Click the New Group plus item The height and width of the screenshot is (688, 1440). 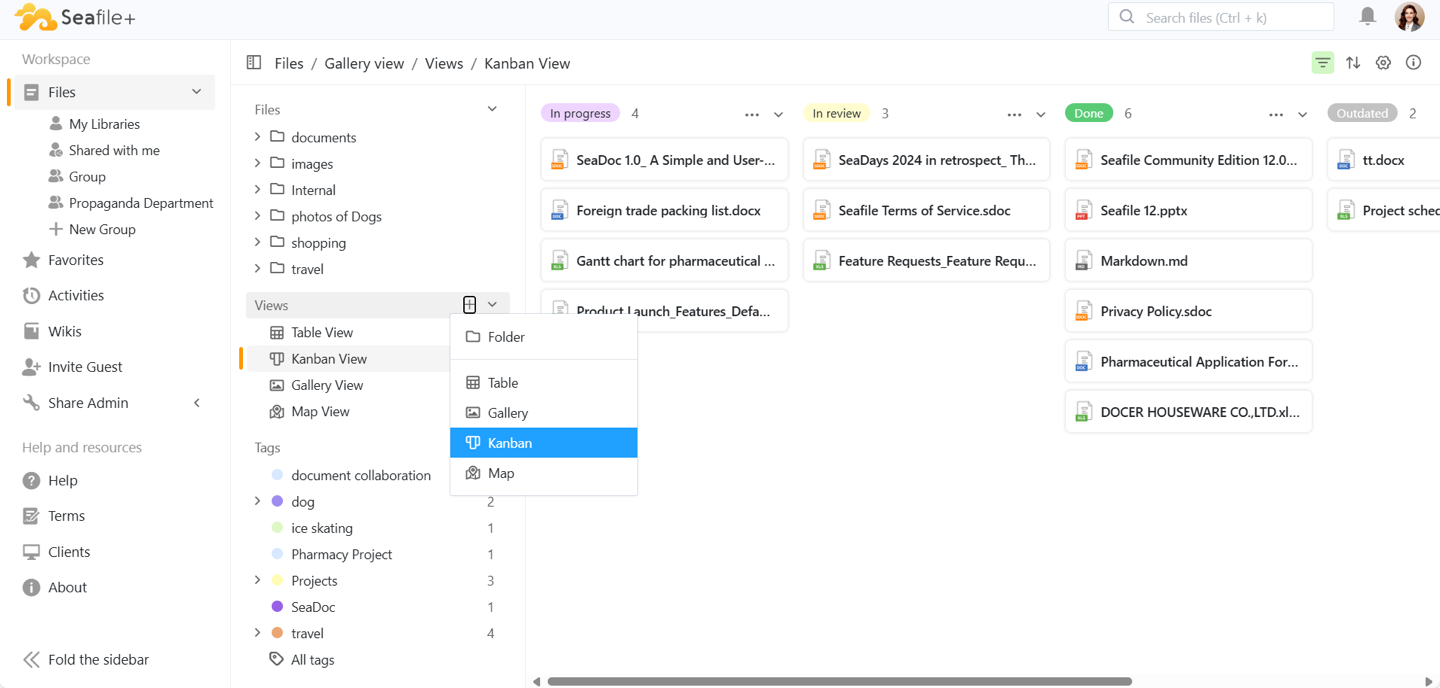tap(92, 229)
